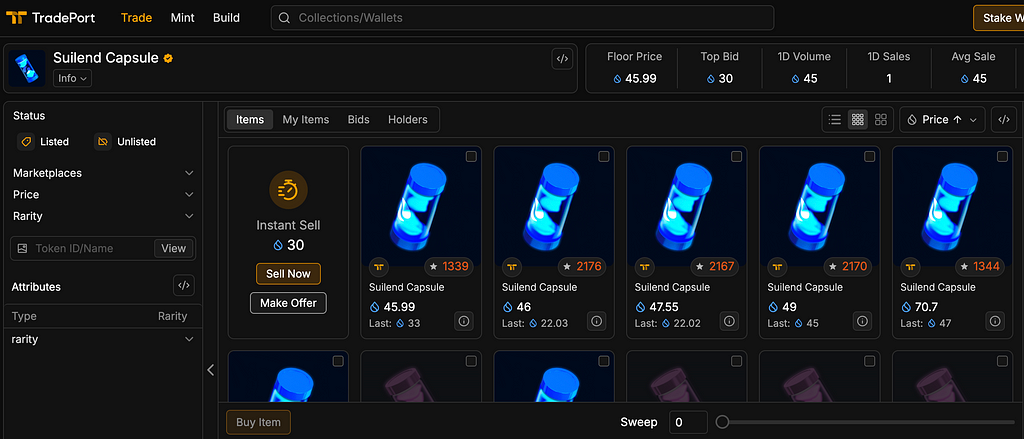Screen dimensions: 1024x439
Task: Click the info icon on 45.99 capsule
Action: tap(464, 321)
